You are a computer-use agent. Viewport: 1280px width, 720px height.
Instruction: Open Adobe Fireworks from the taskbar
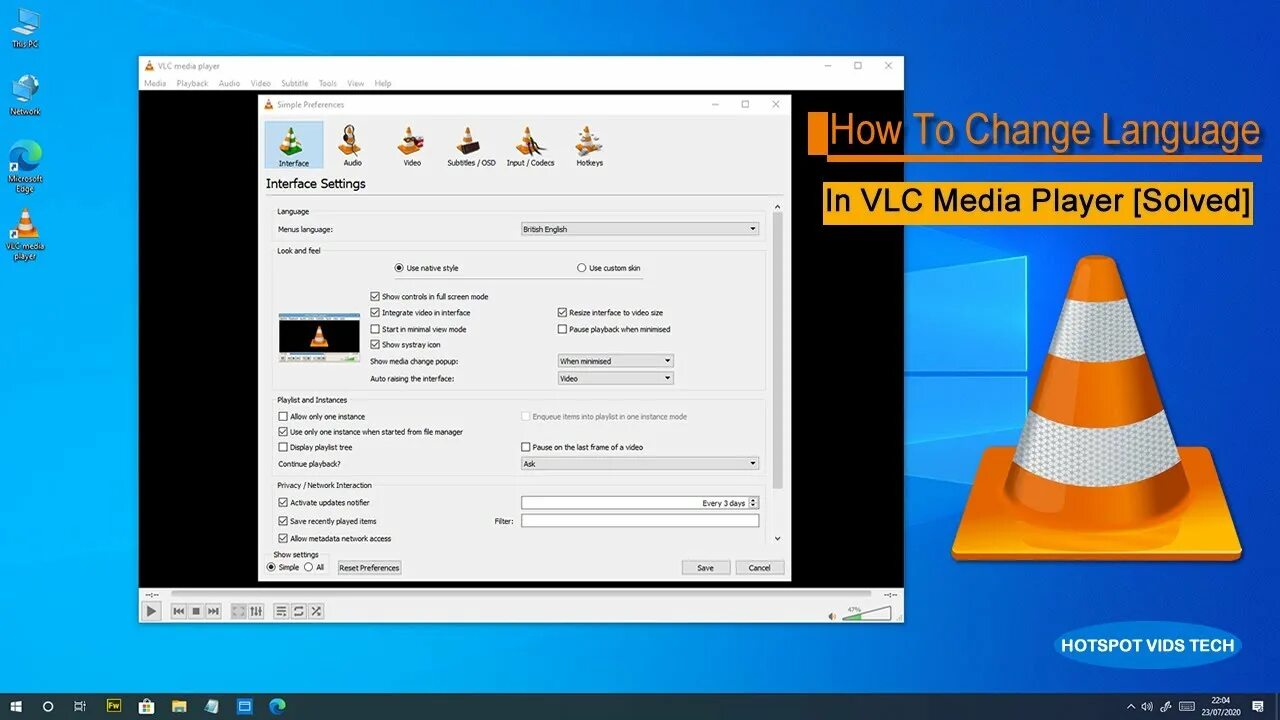pos(113,706)
